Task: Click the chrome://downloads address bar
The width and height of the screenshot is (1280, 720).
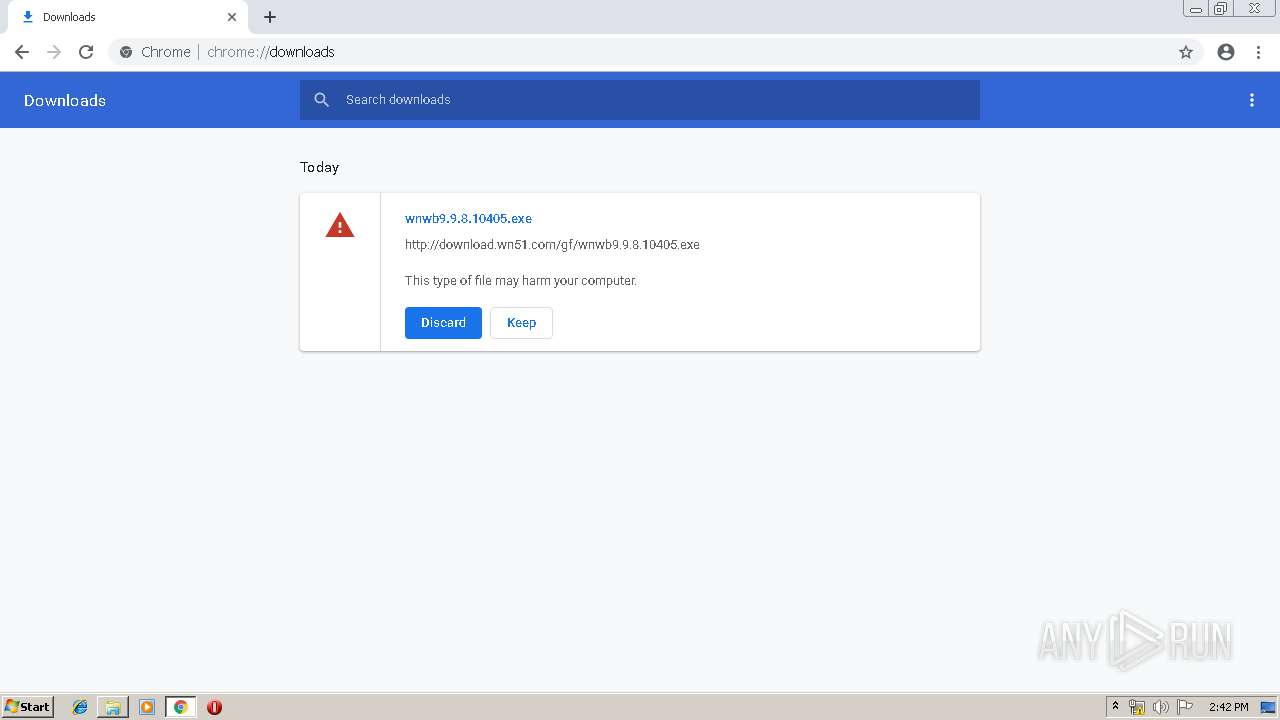Action: (x=640, y=52)
